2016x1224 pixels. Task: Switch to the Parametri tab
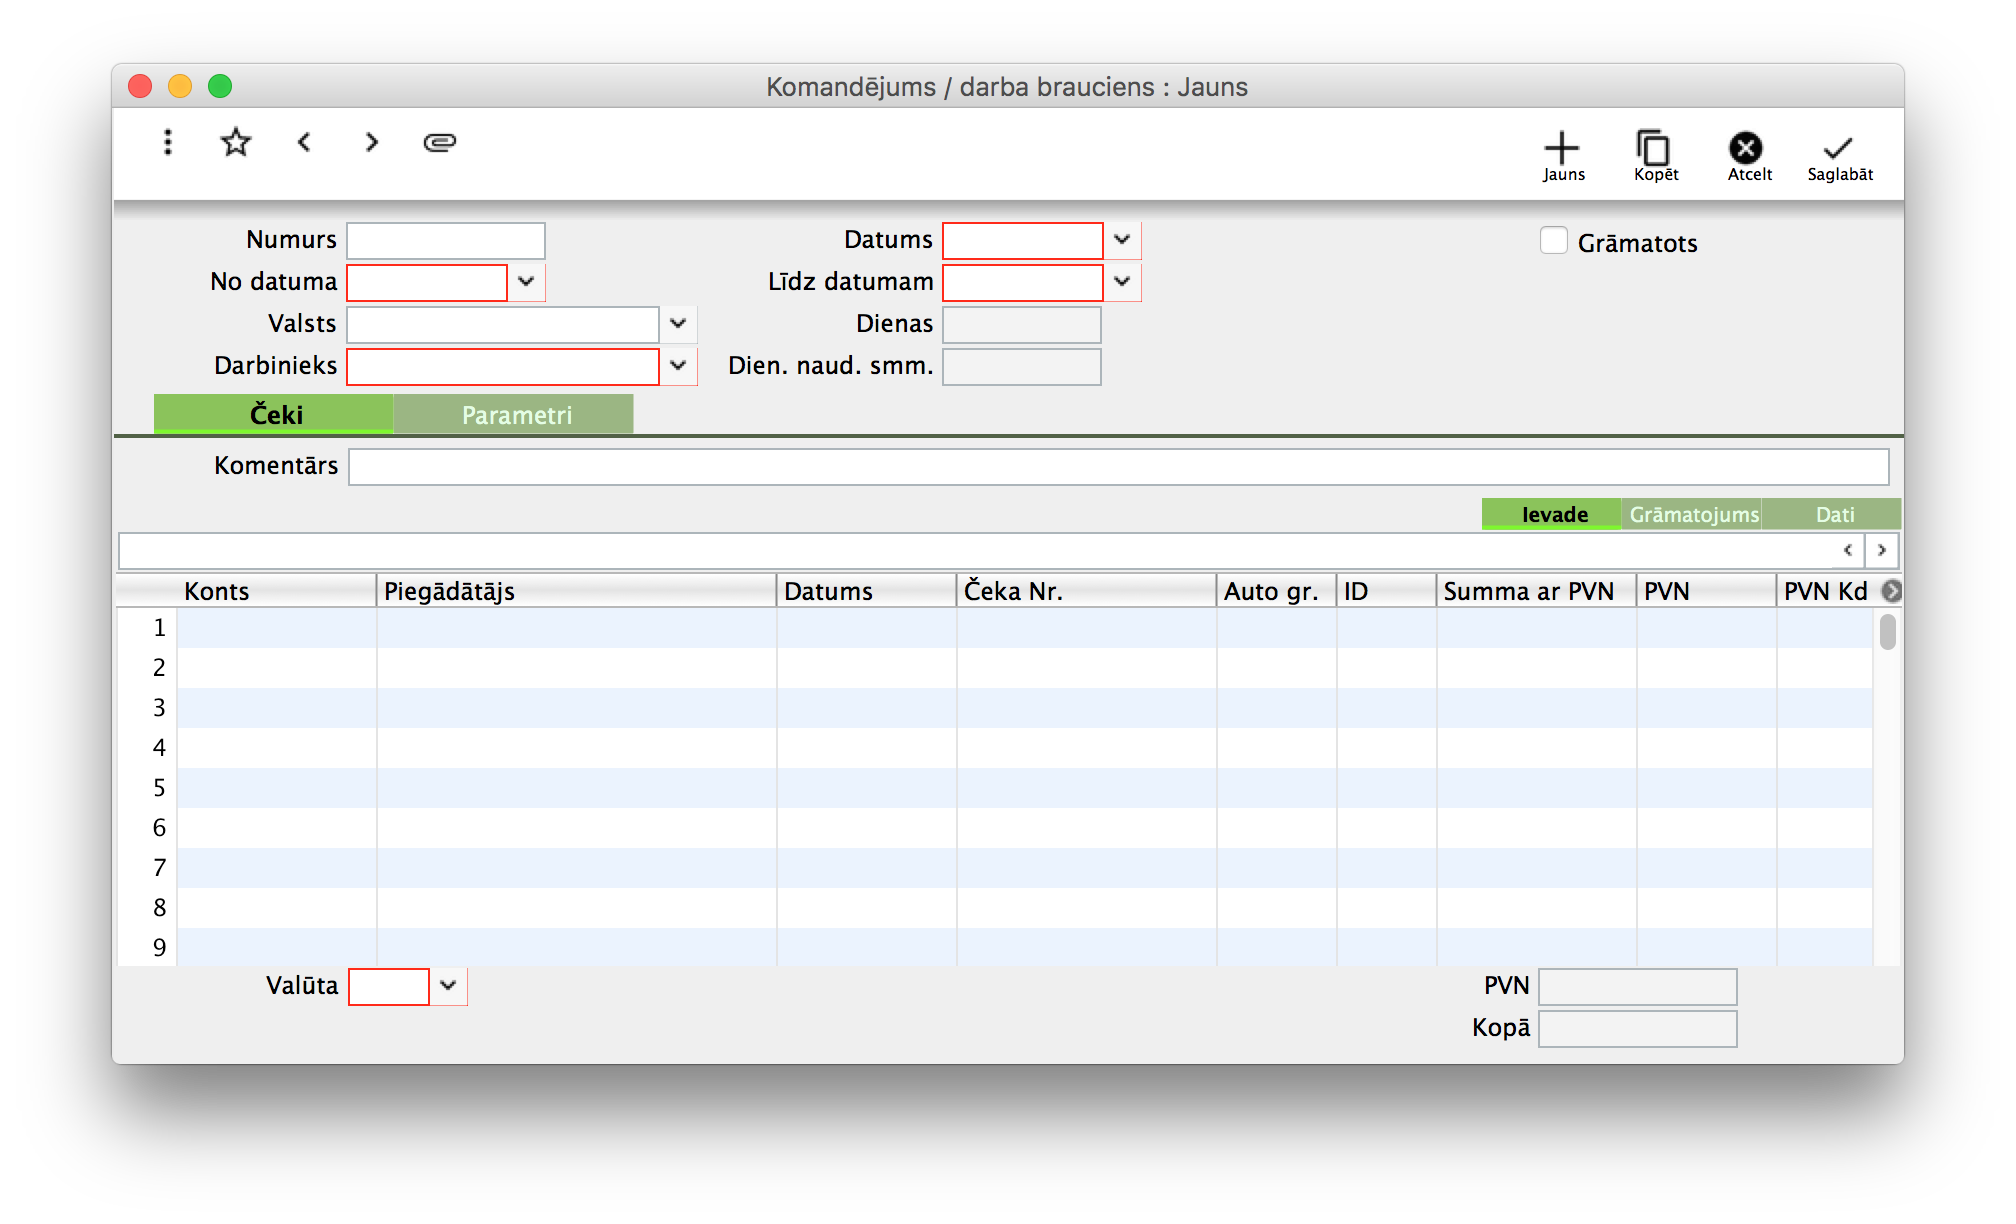[x=515, y=415]
